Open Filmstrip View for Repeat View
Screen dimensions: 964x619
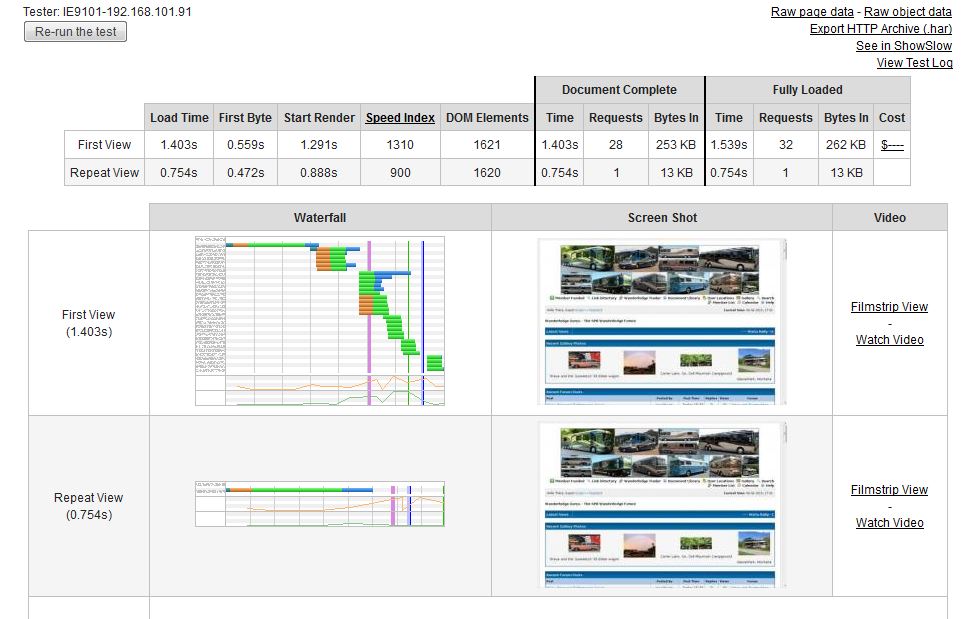click(889, 490)
